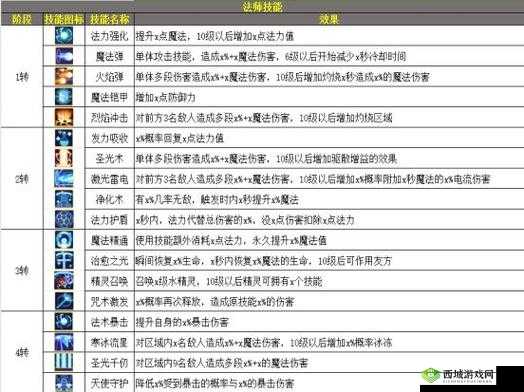Click effect text '提升自身的x%暴击伤害'
Screen dimensions: 524x392
click(x=182, y=322)
